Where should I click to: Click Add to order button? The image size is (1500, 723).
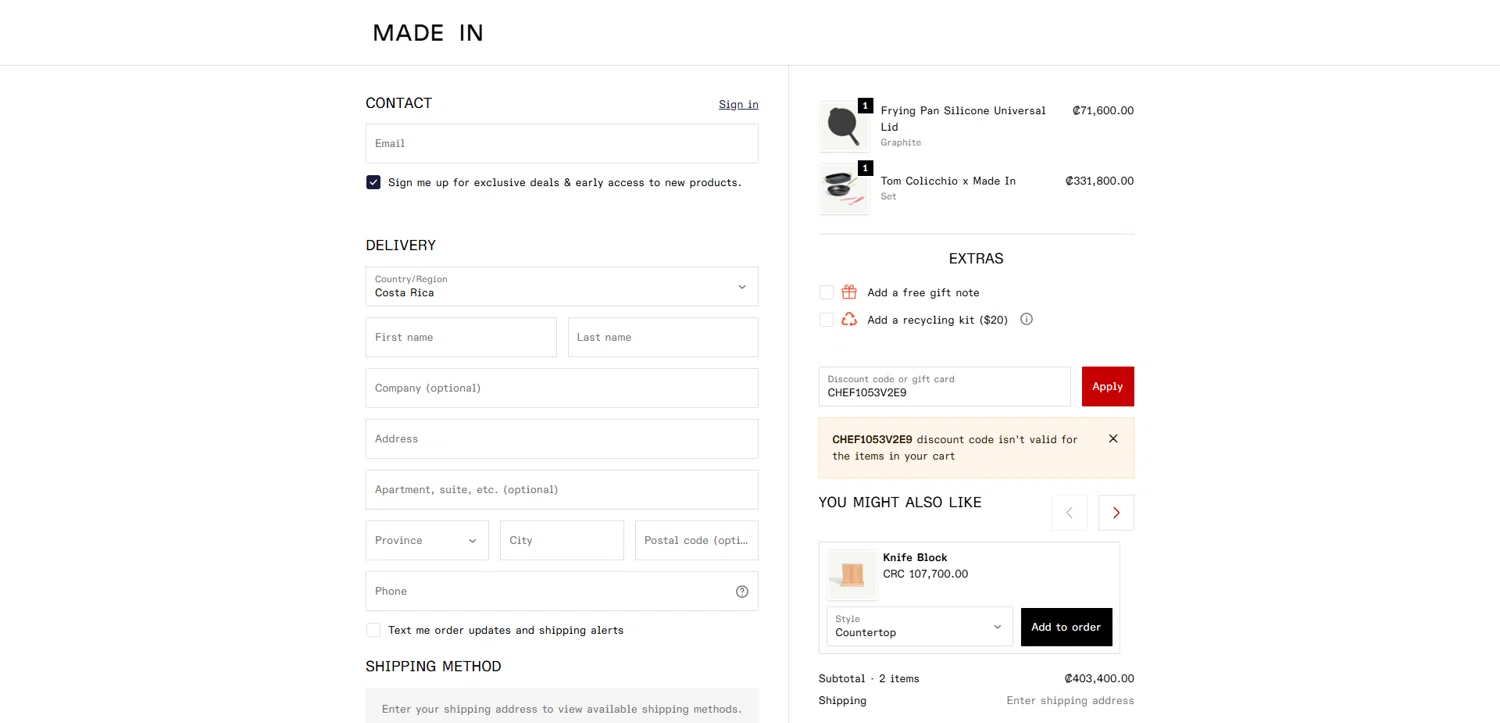coord(1066,627)
